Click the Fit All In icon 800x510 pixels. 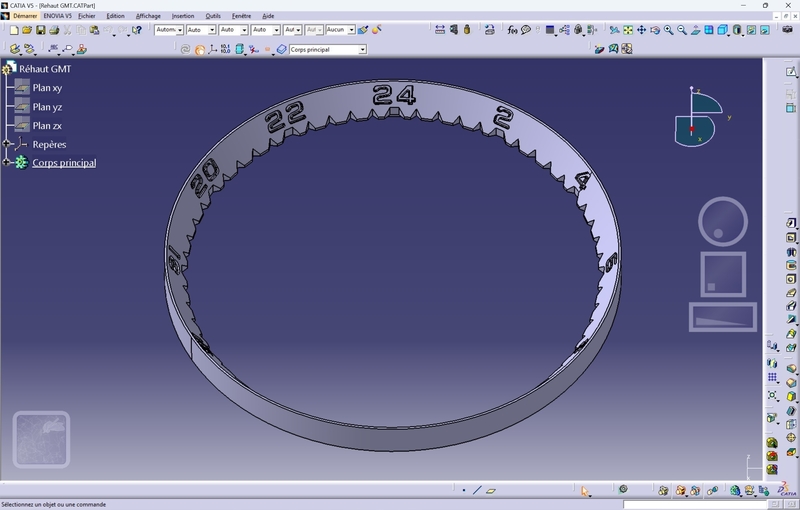point(628,30)
